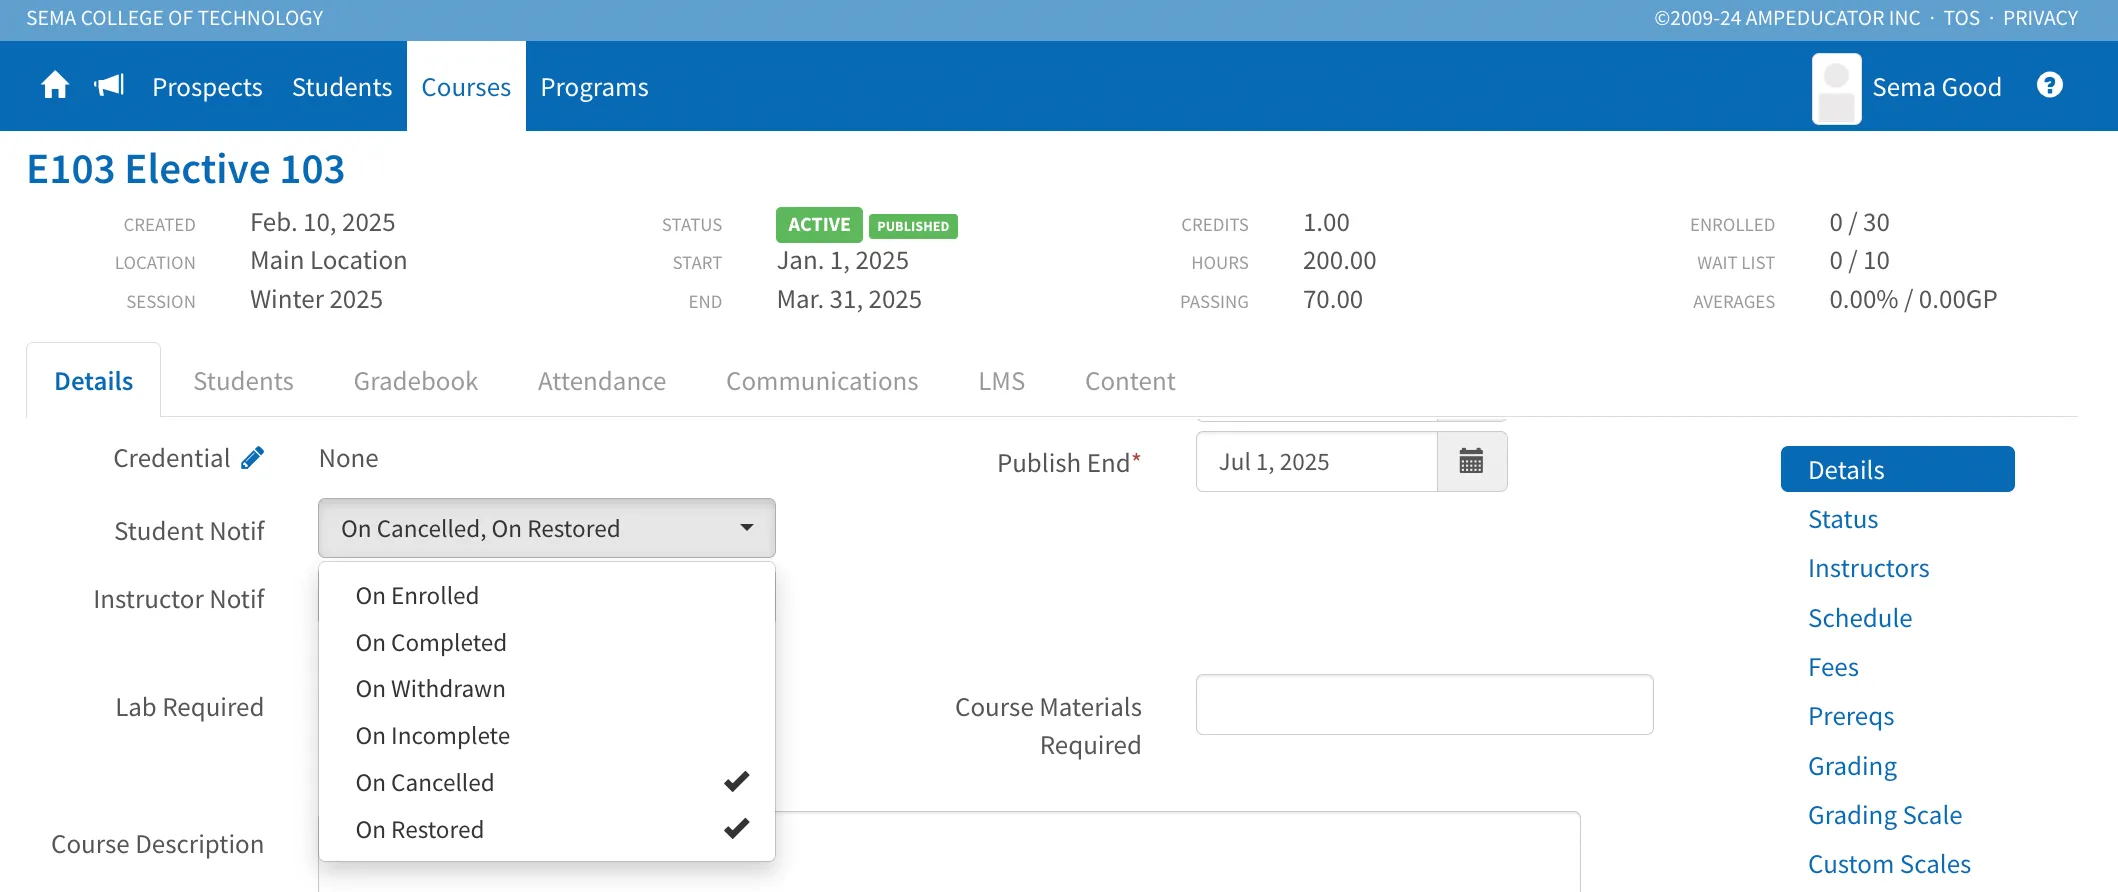Uncheck the On Restored notification option
The image size is (2118, 892).
tap(547, 830)
